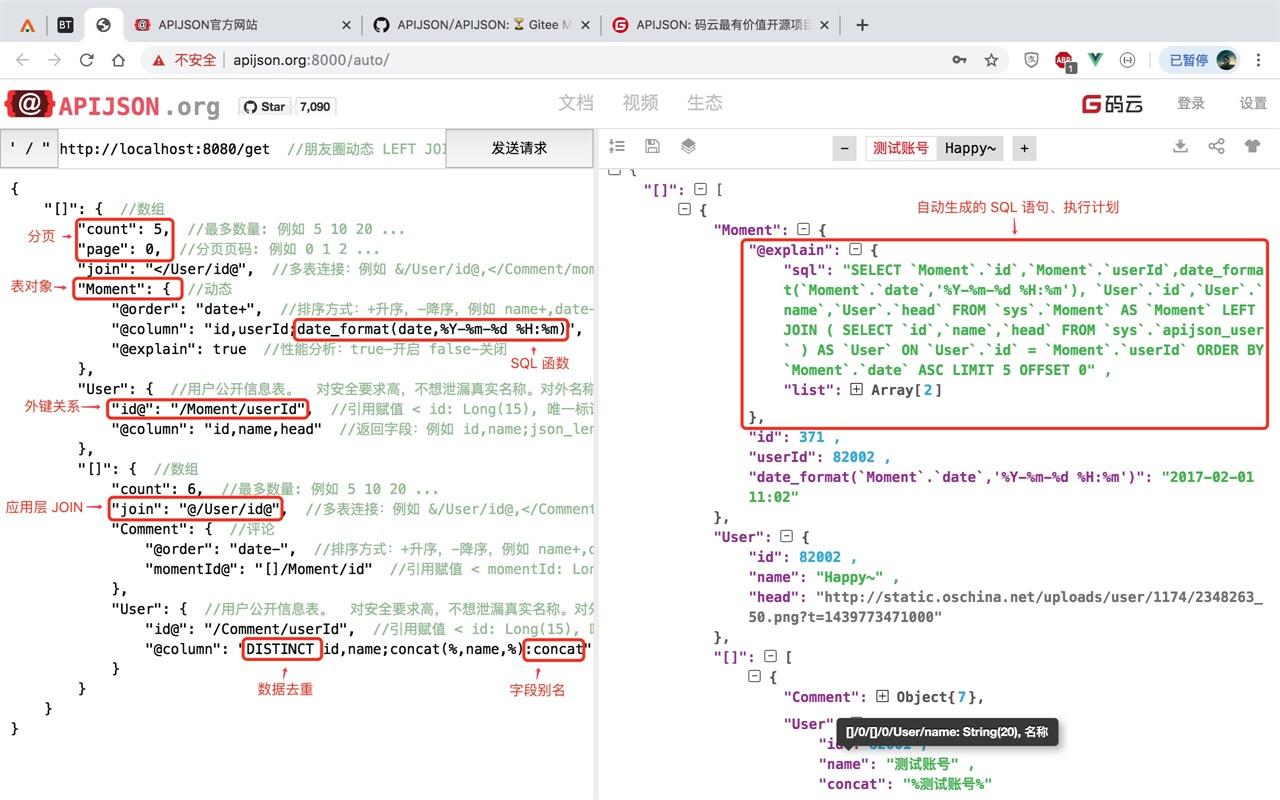Open the 登录 login link
This screenshot has width=1280, height=800.
[x=1191, y=102]
